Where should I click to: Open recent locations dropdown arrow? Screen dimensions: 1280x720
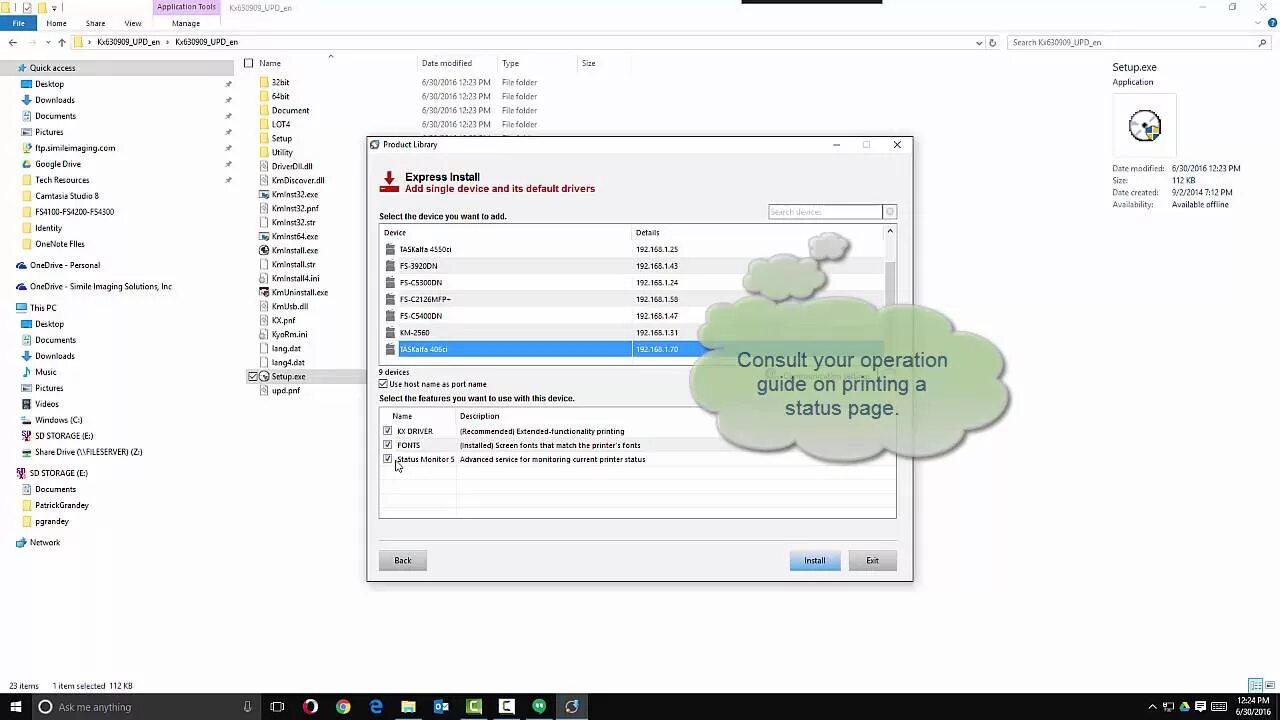(x=47, y=42)
